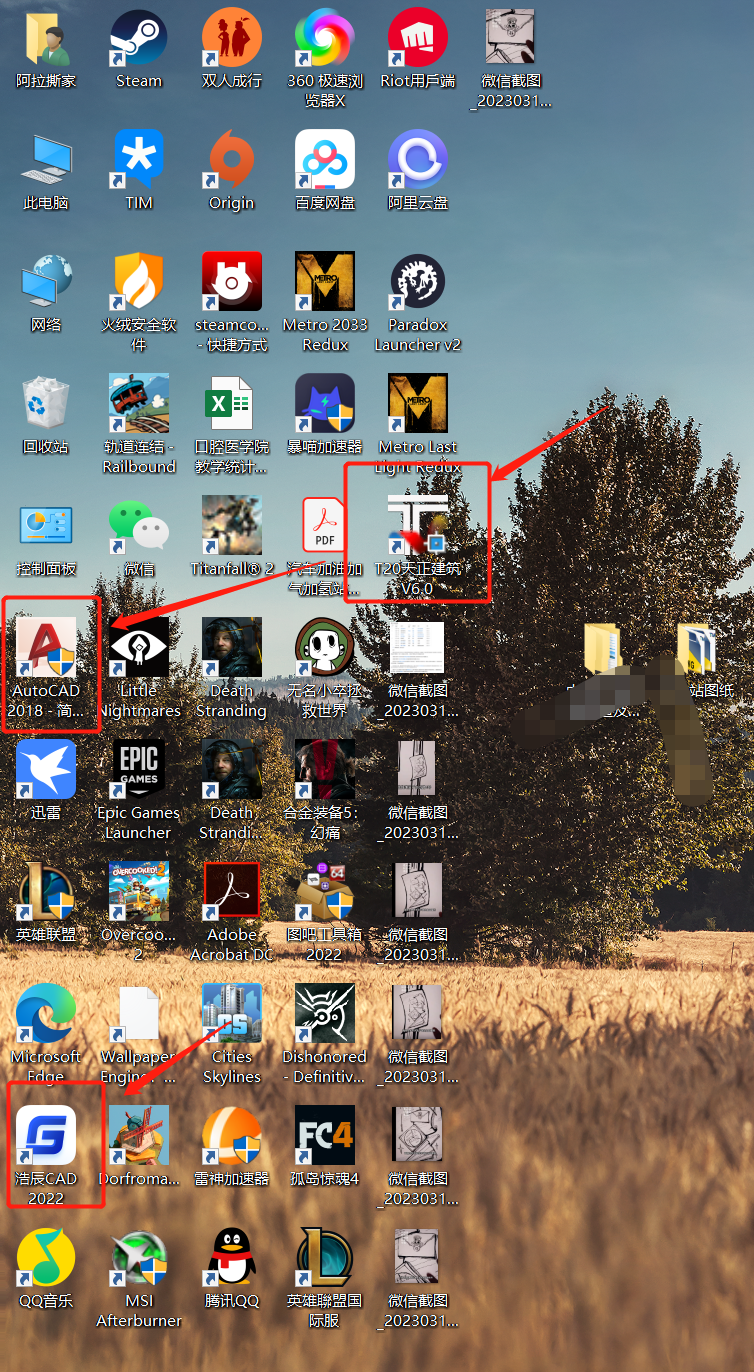
Task: Click the Adobe Acrobat DC shortcut
Action: point(232,892)
